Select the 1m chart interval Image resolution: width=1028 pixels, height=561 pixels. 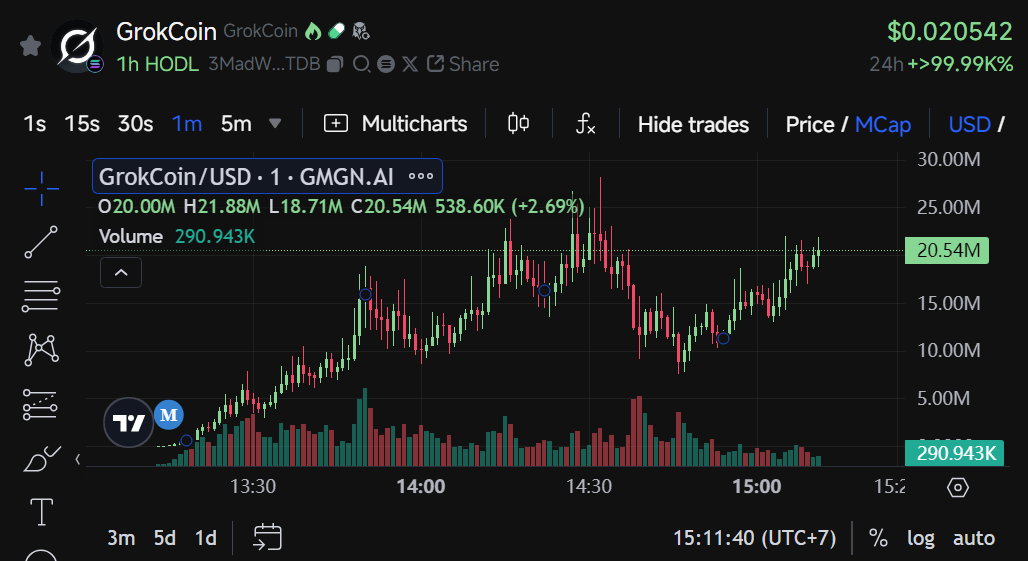coord(187,124)
